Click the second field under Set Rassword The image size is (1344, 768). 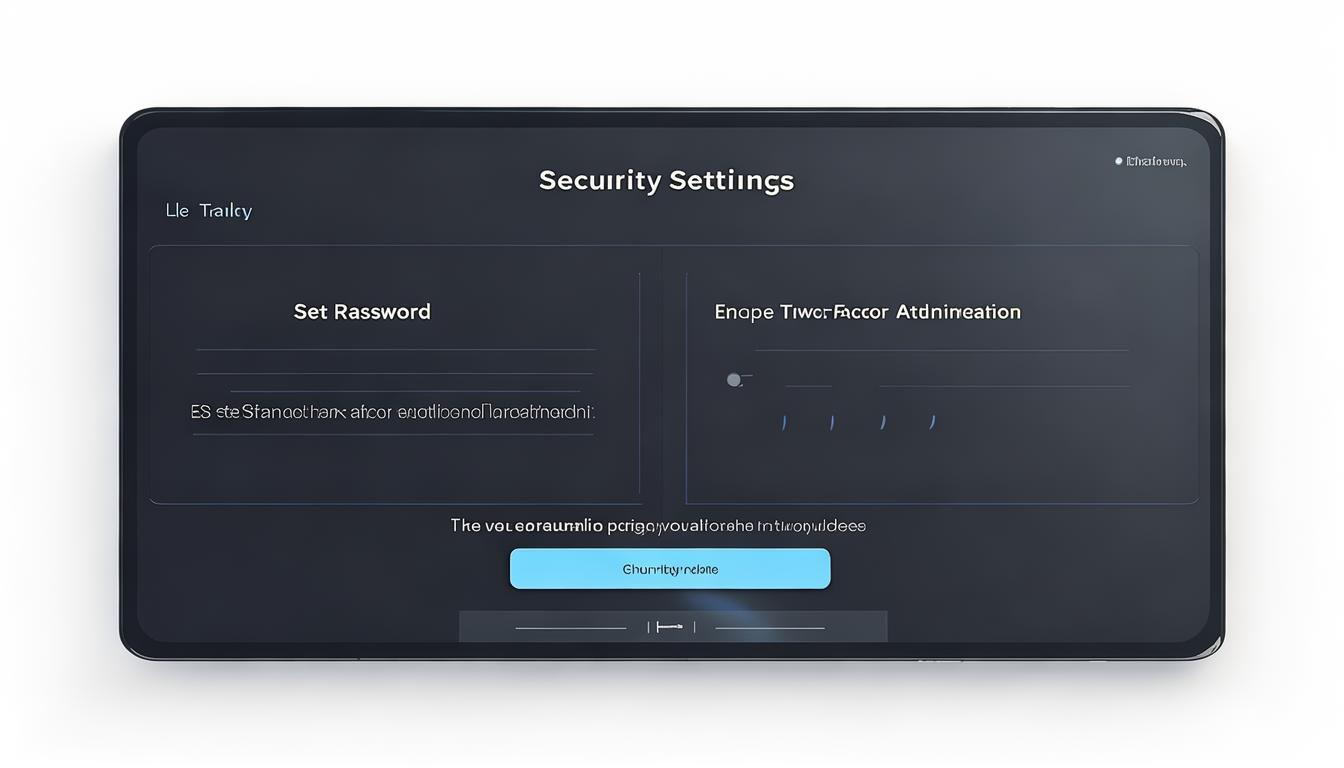(x=396, y=373)
